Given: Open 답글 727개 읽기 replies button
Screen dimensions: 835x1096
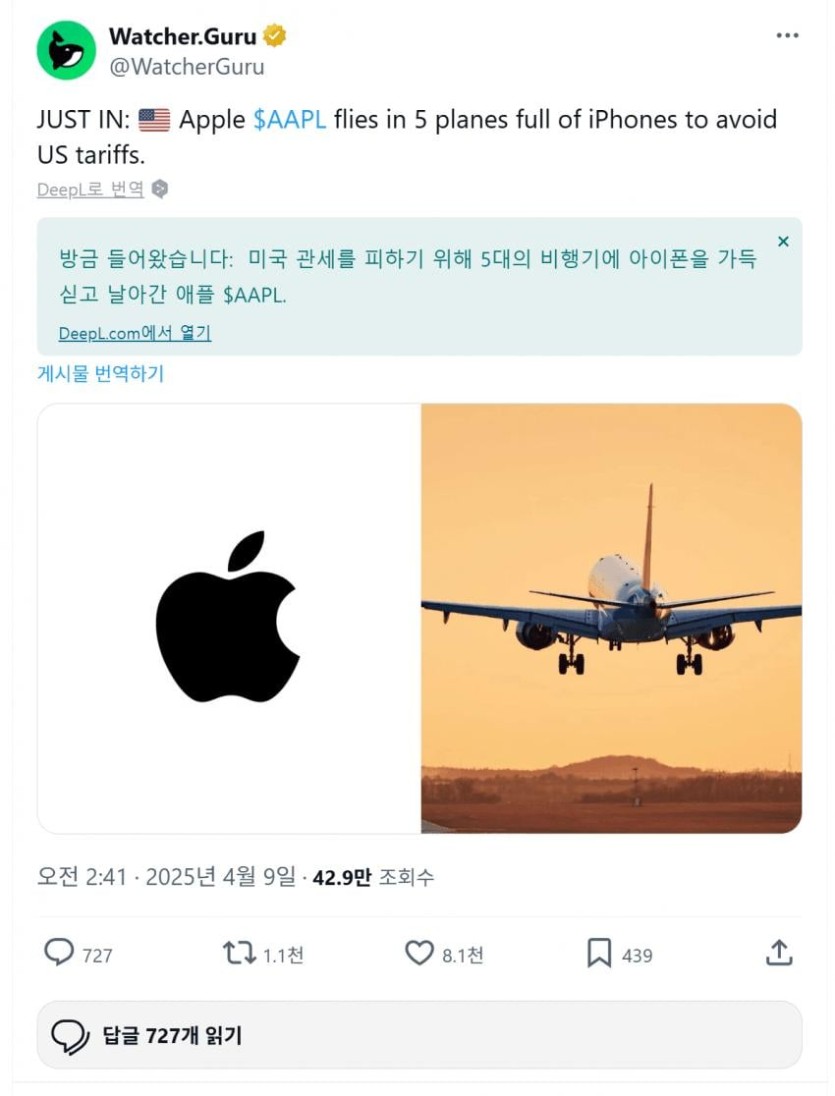Looking at the screenshot, I should [419, 1034].
